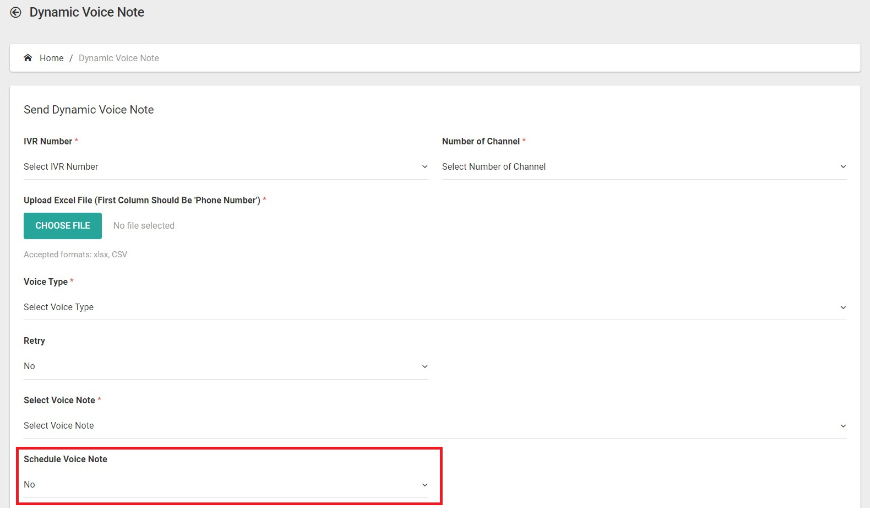Viewport: 870px width, 516px height.
Task: Open the Select Number of Channel dropdown
Action: 644,166
